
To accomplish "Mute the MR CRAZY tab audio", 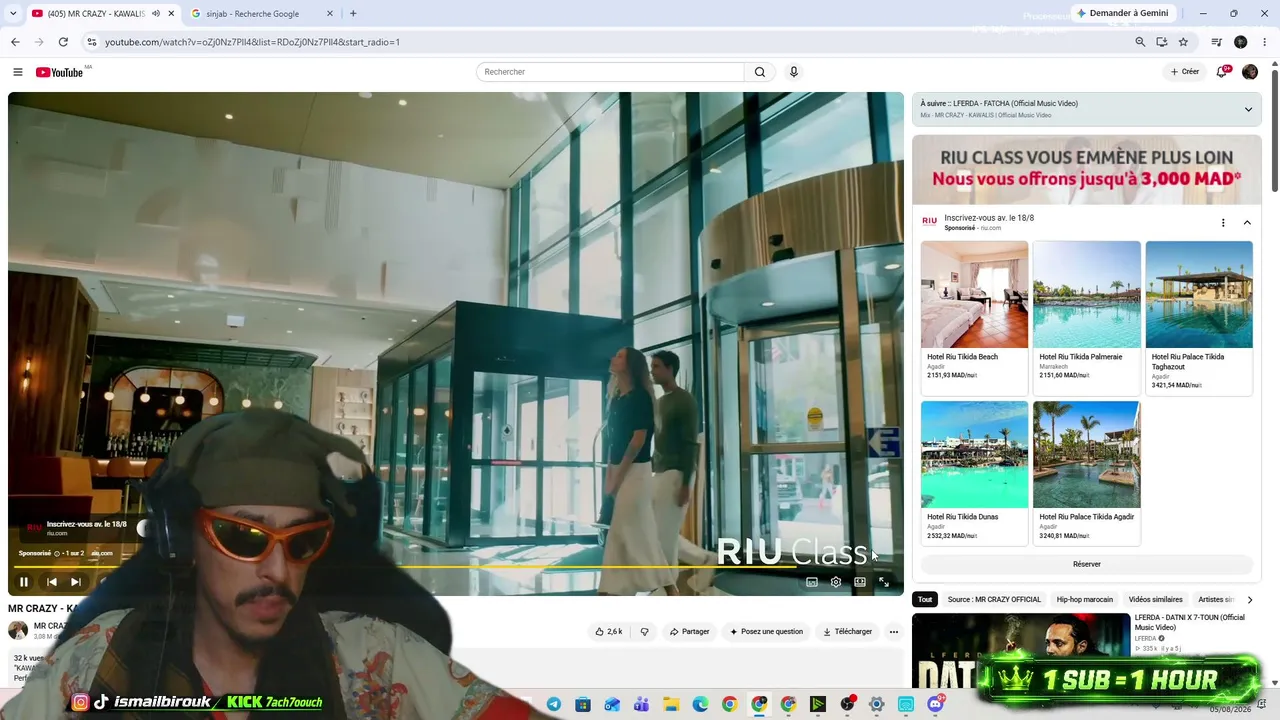I will 155,14.
